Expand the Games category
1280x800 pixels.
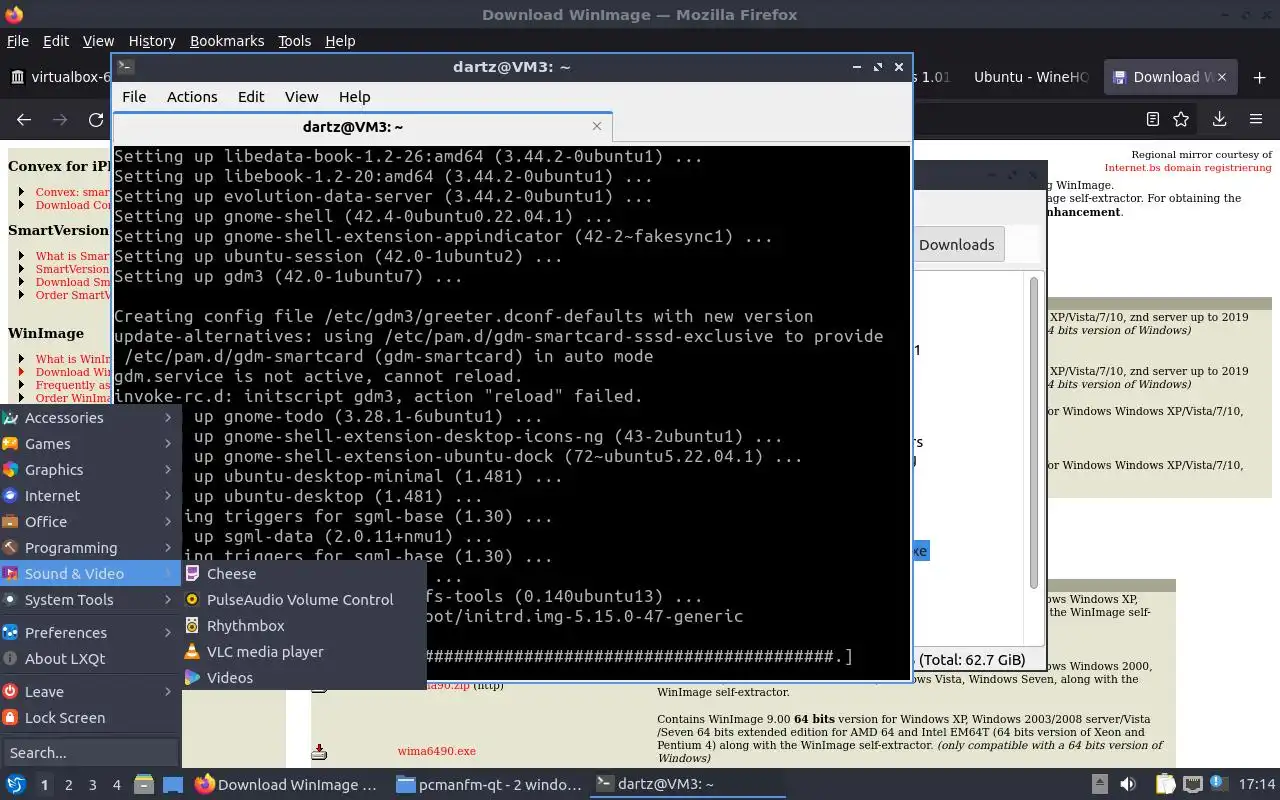coord(90,444)
